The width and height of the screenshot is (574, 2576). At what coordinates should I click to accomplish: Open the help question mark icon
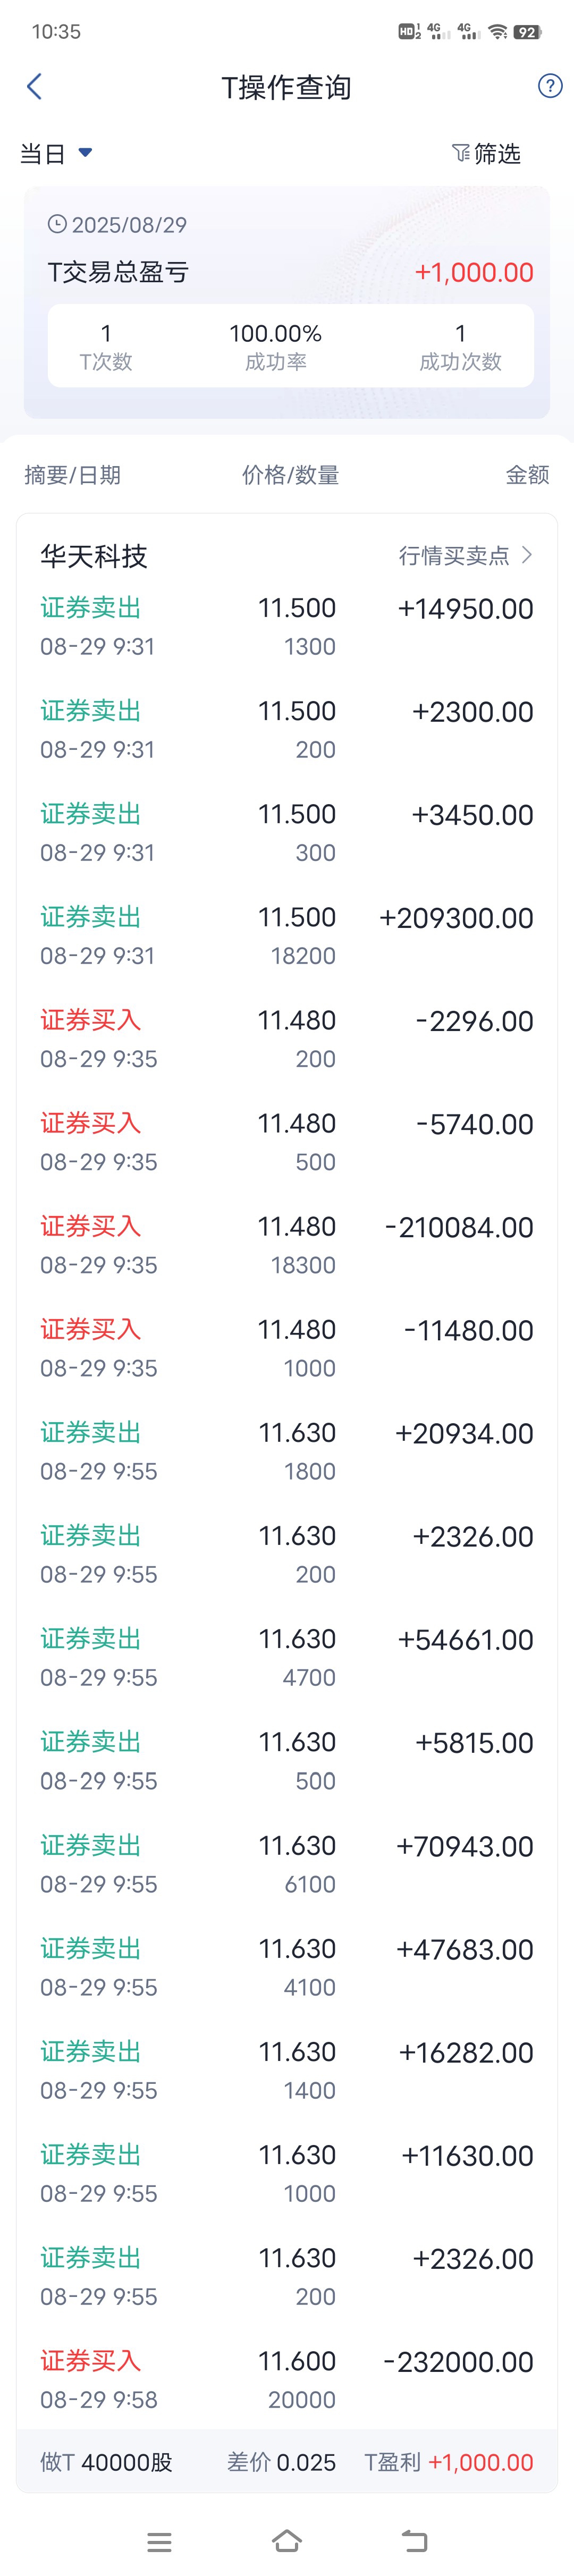(x=549, y=86)
